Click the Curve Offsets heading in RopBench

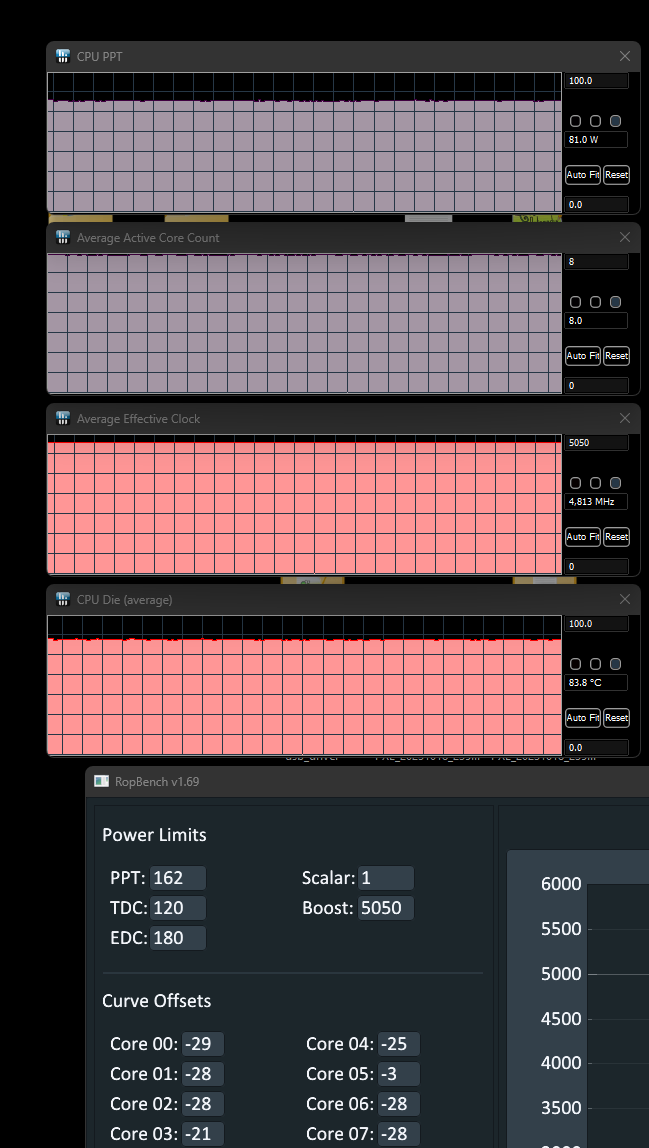tap(157, 1001)
